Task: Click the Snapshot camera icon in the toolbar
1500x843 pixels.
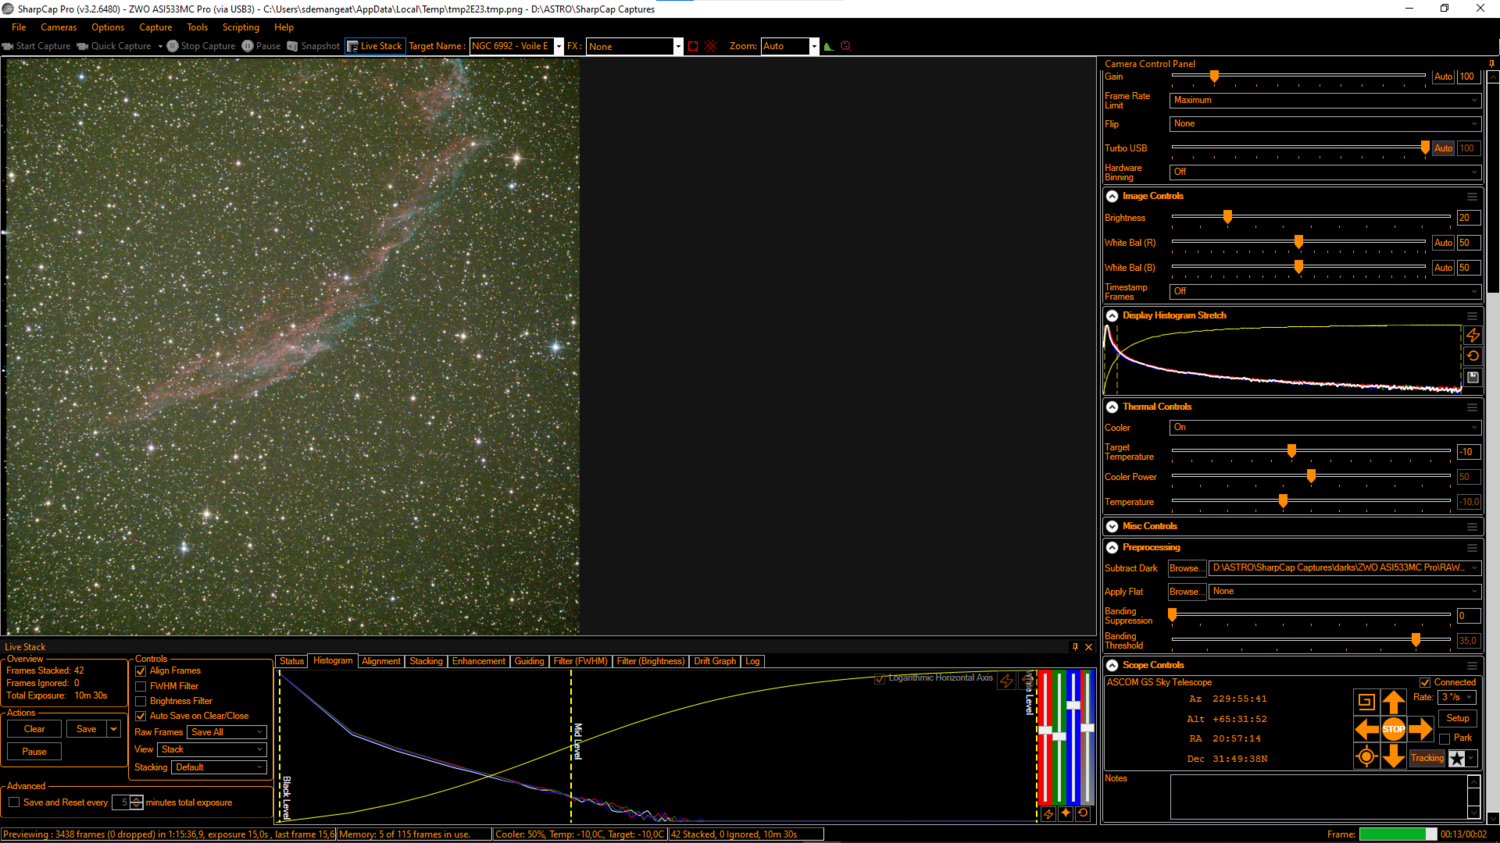Action: click(291, 46)
